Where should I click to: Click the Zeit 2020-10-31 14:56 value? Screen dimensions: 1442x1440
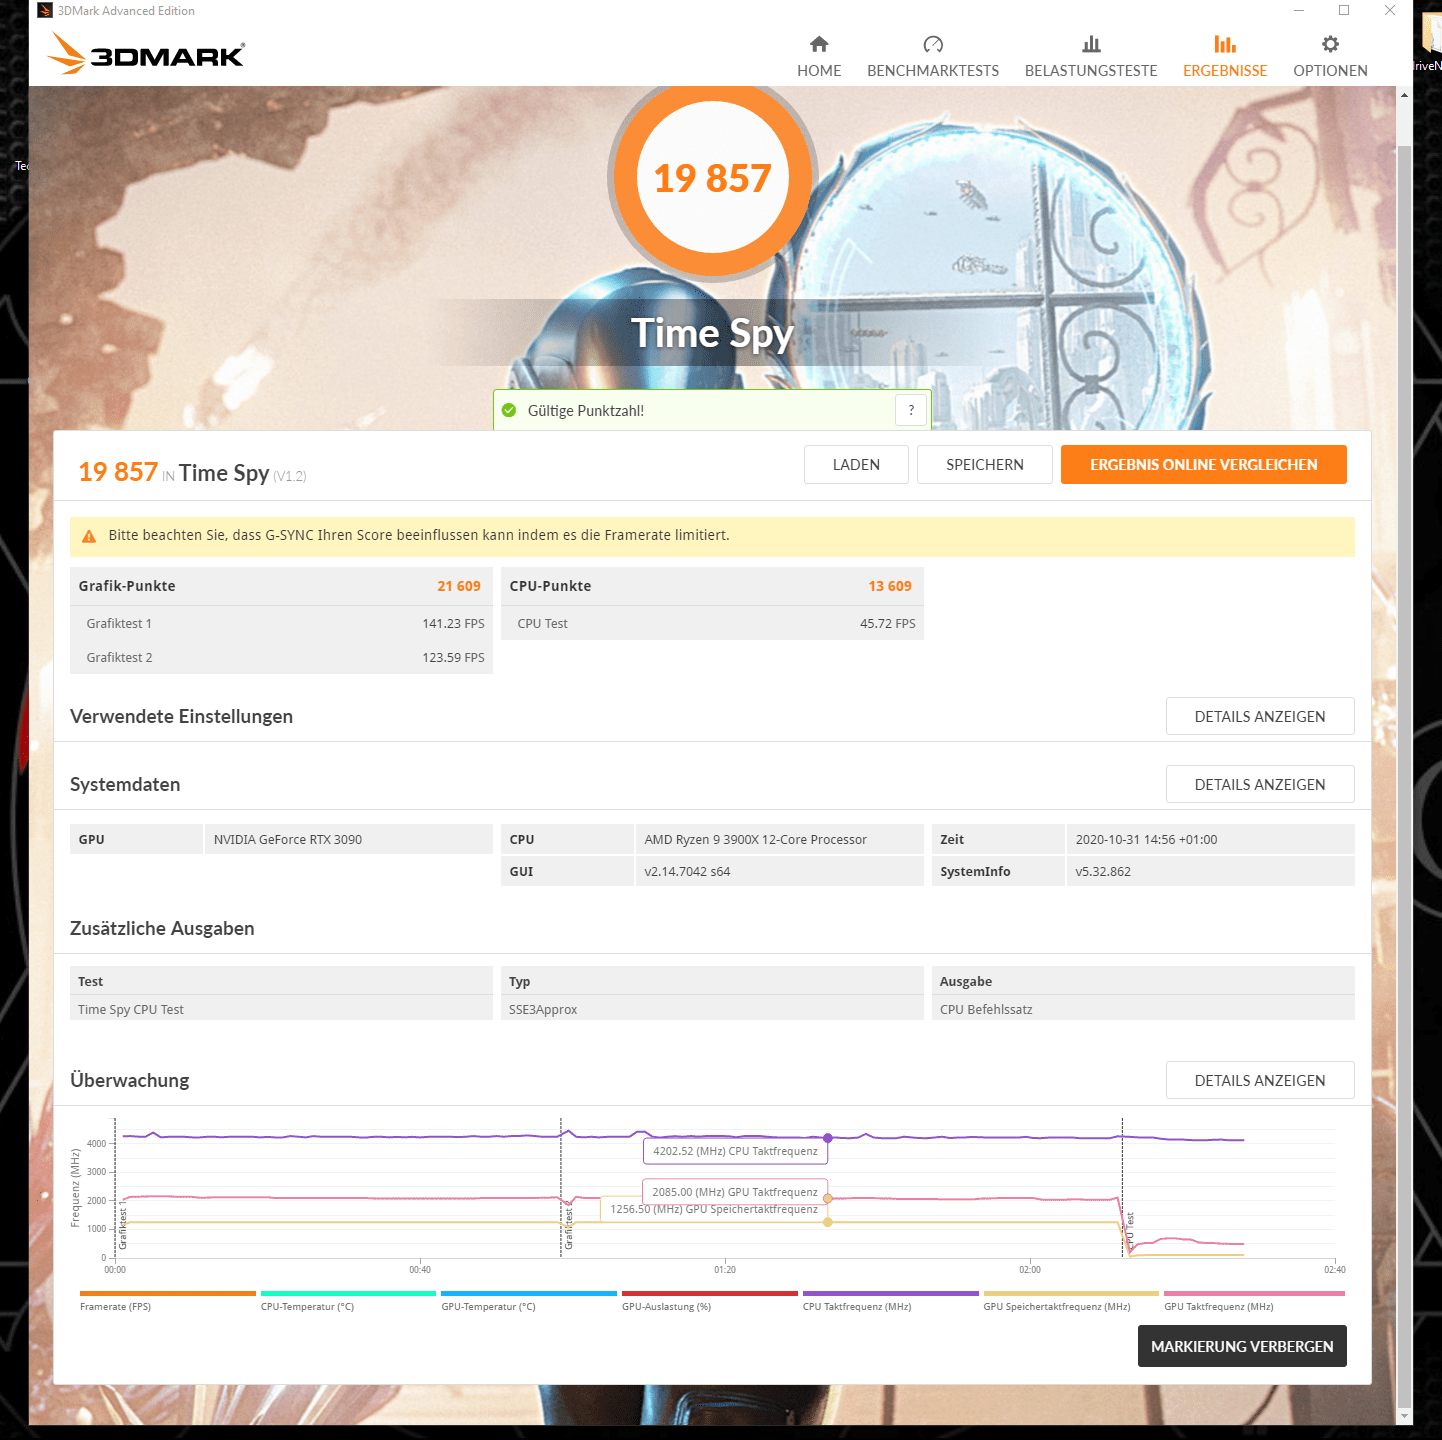(1210, 839)
